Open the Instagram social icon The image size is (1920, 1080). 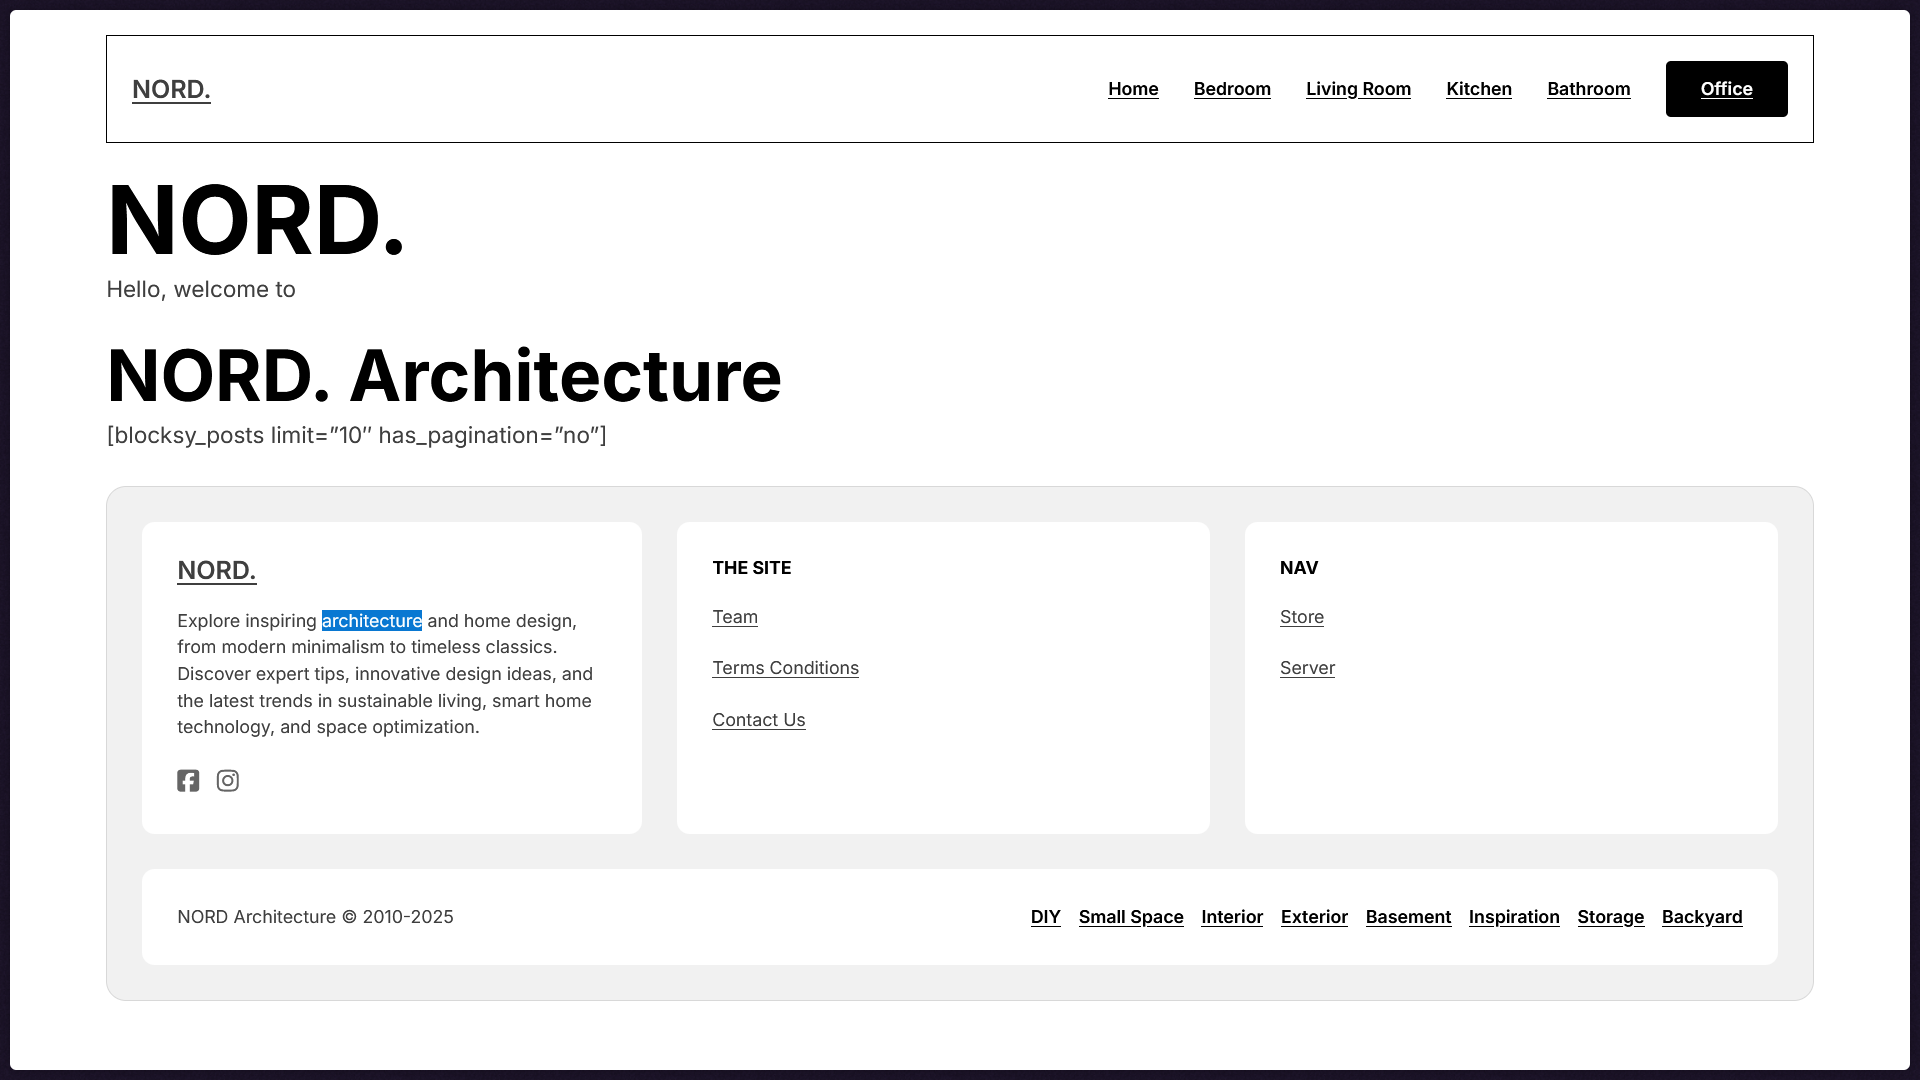pyautogui.click(x=227, y=781)
